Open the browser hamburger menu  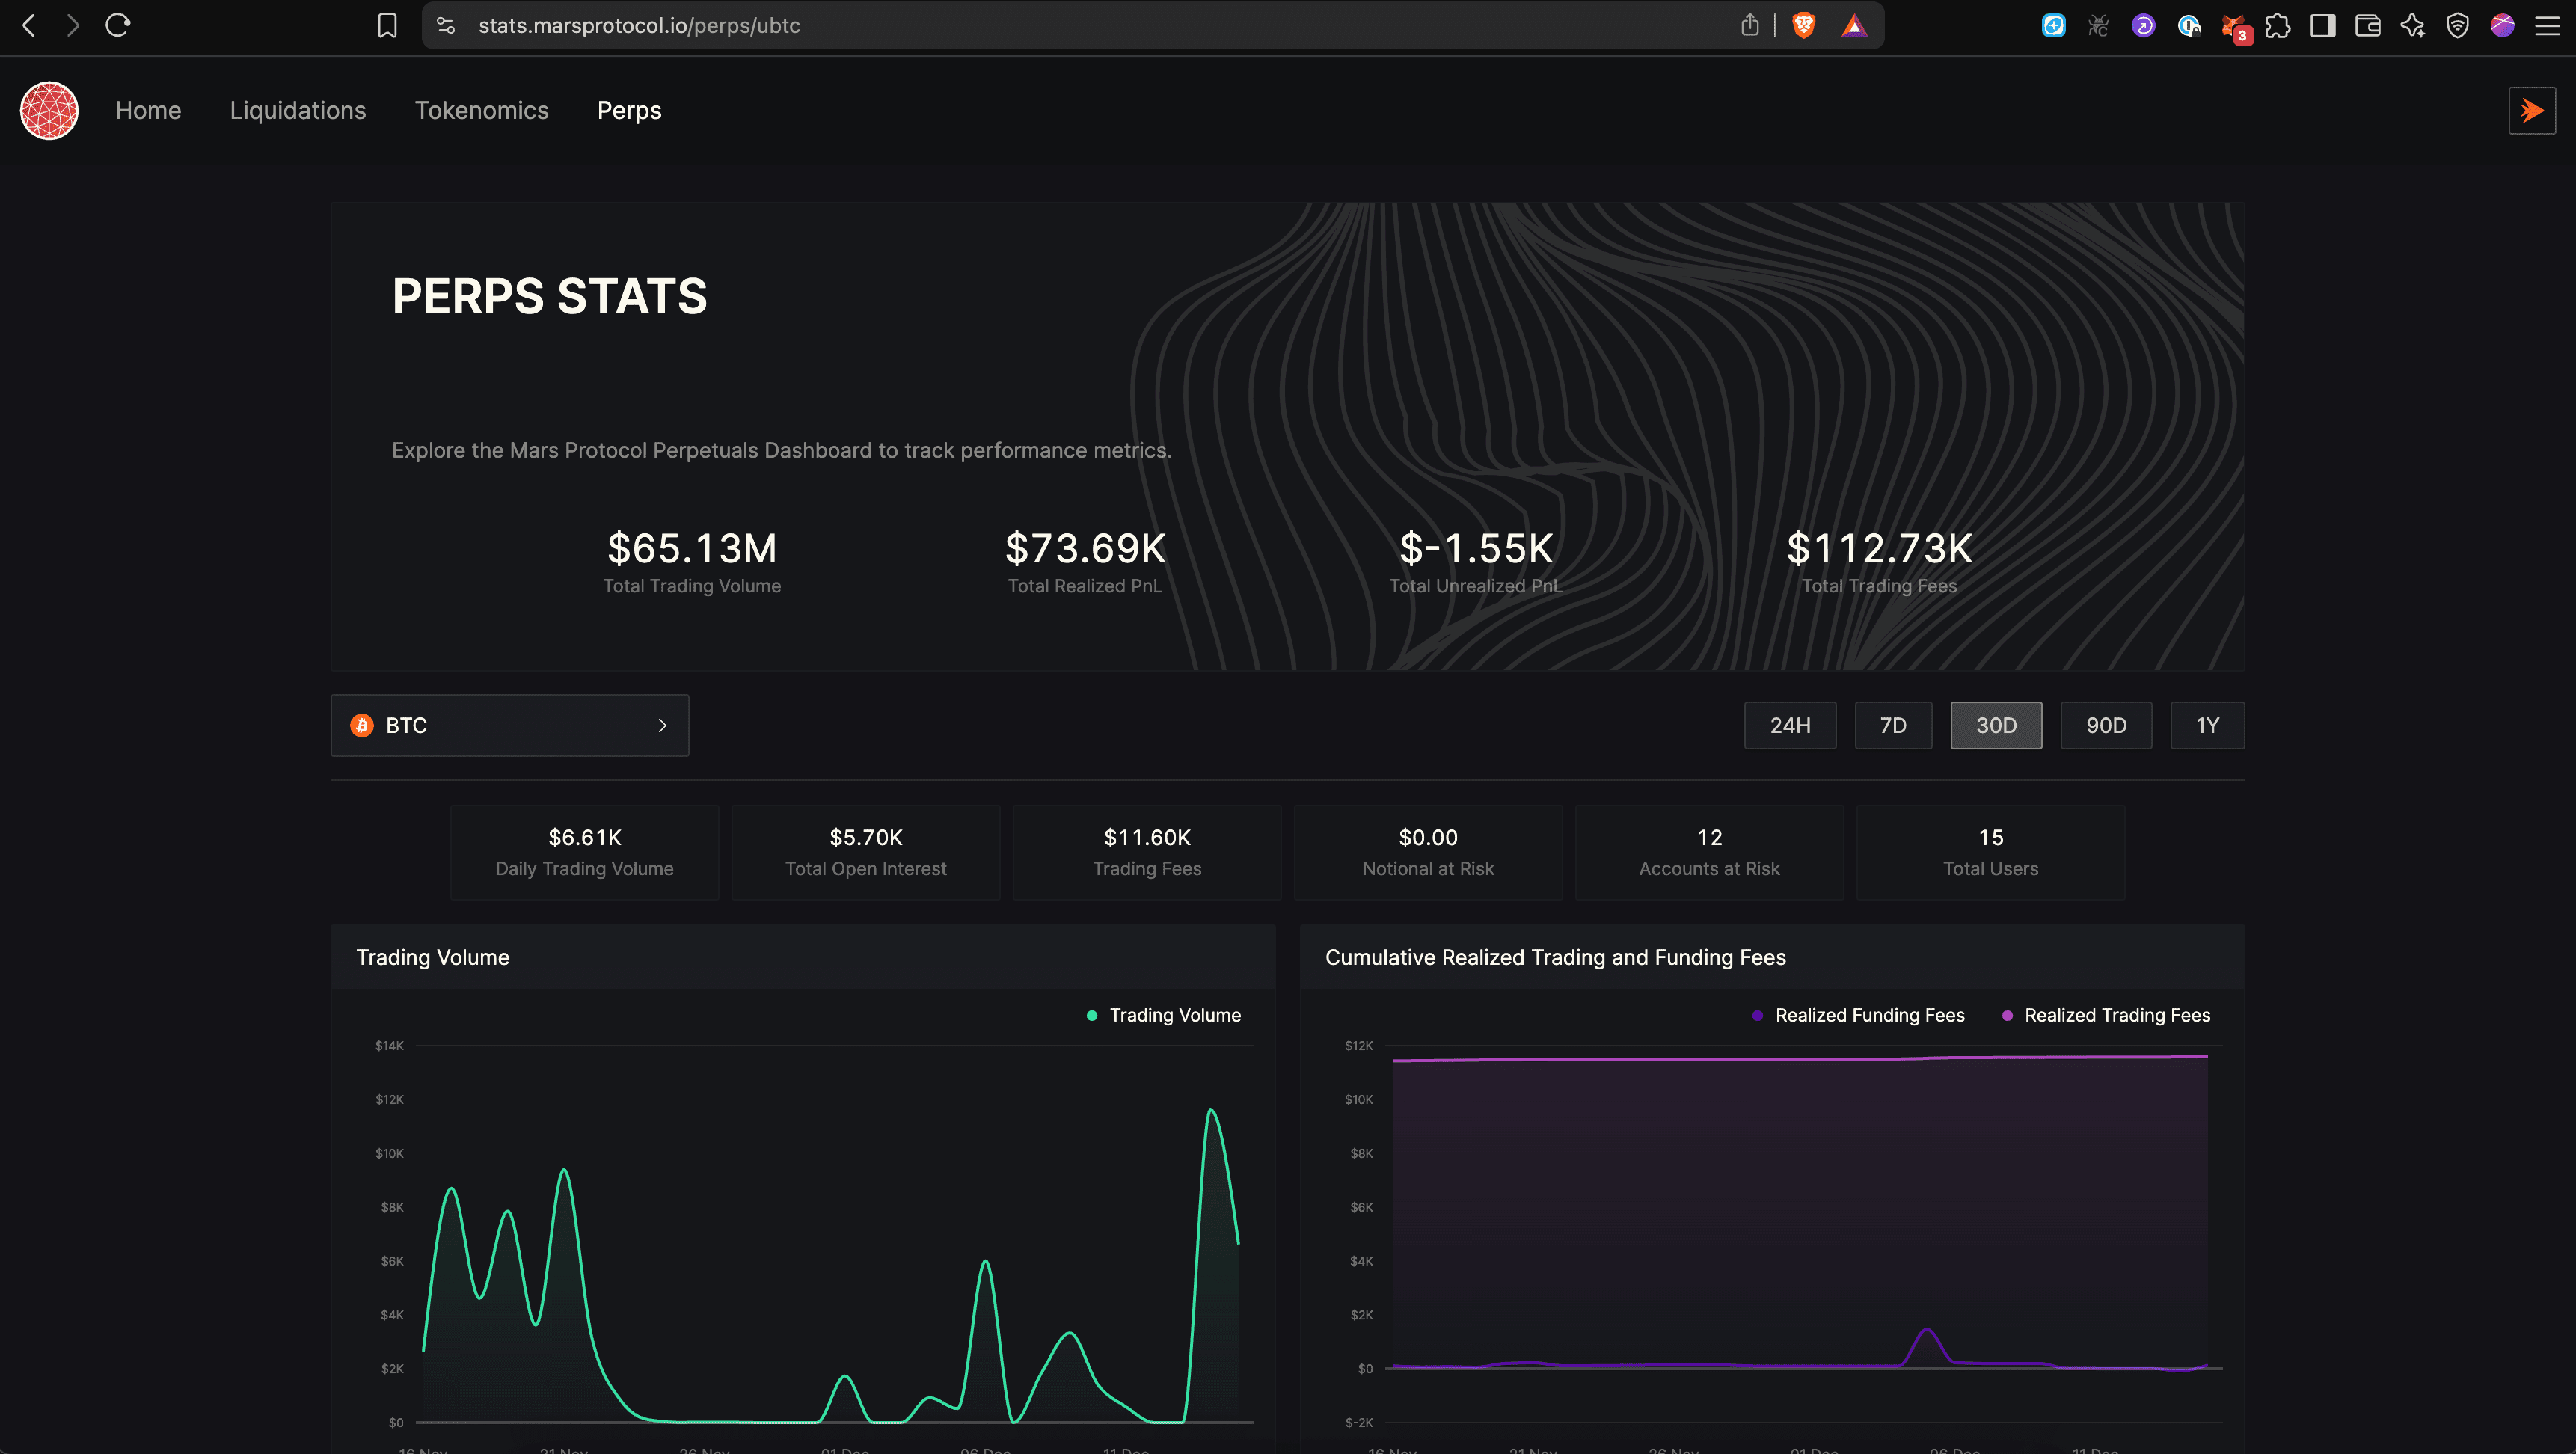tap(2548, 25)
